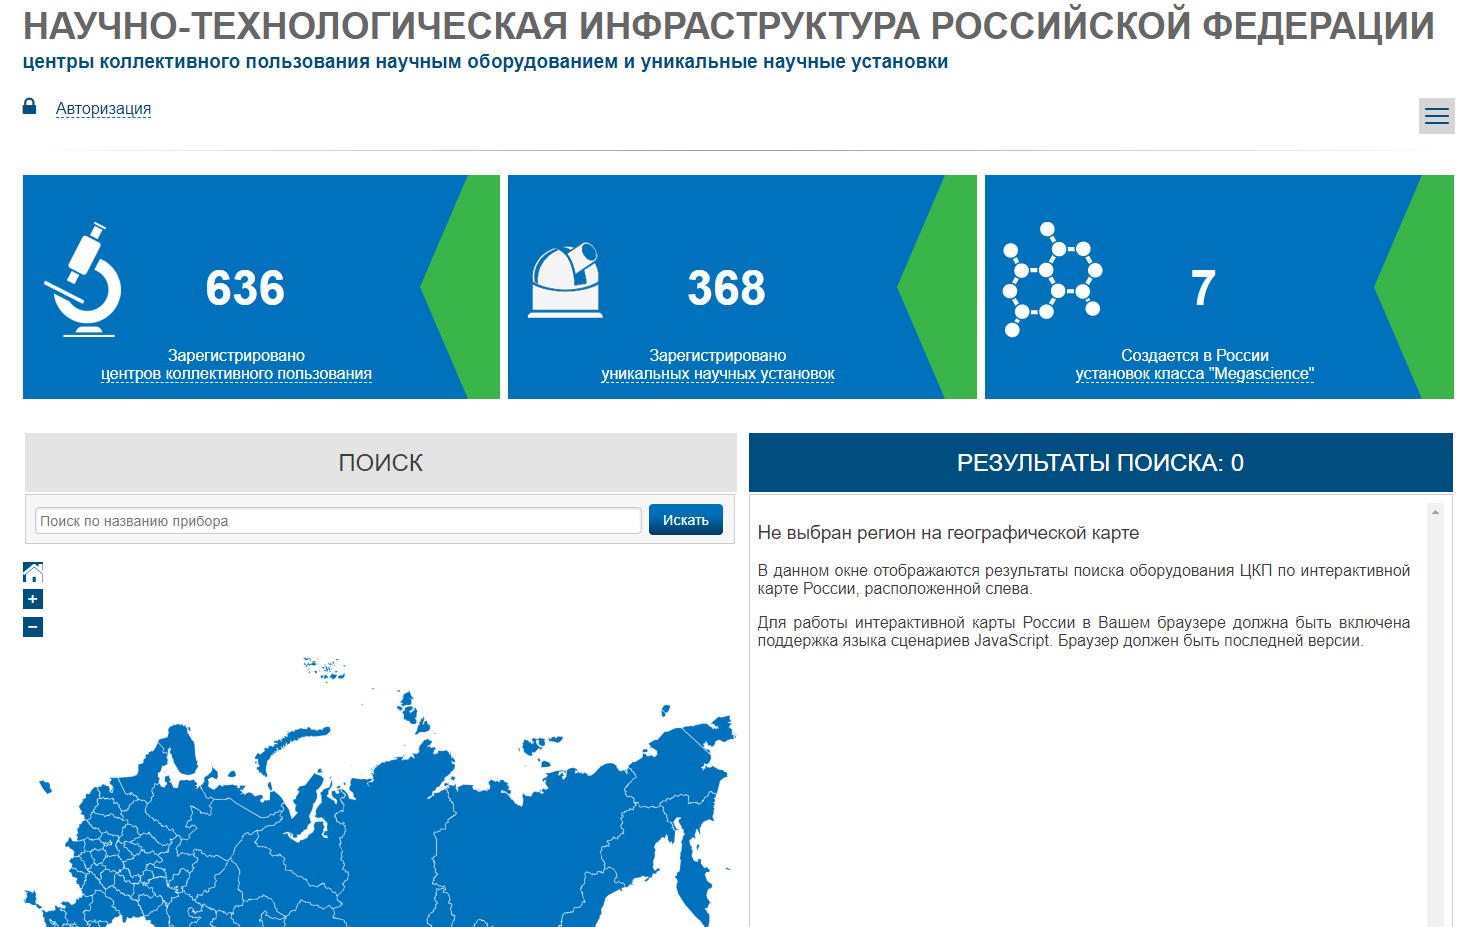
Task: Click the number 7 on Megascience card
Action: [x=1204, y=288]
